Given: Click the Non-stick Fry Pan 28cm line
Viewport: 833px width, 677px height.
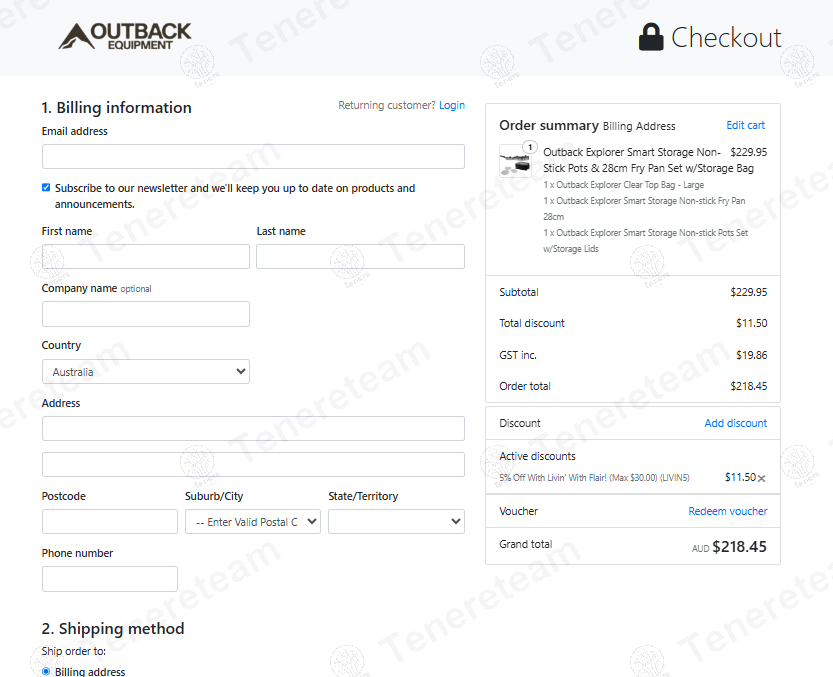Looking at the screenshot, I should [x=644, y=209].
